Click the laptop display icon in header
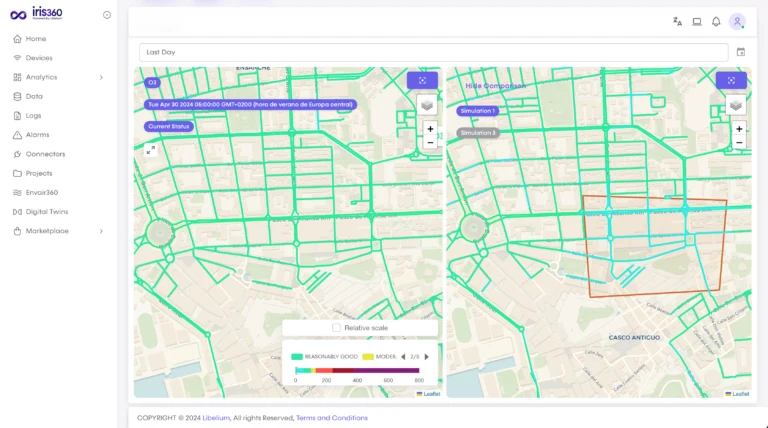768x428 pixels. [x=696, y=22]
